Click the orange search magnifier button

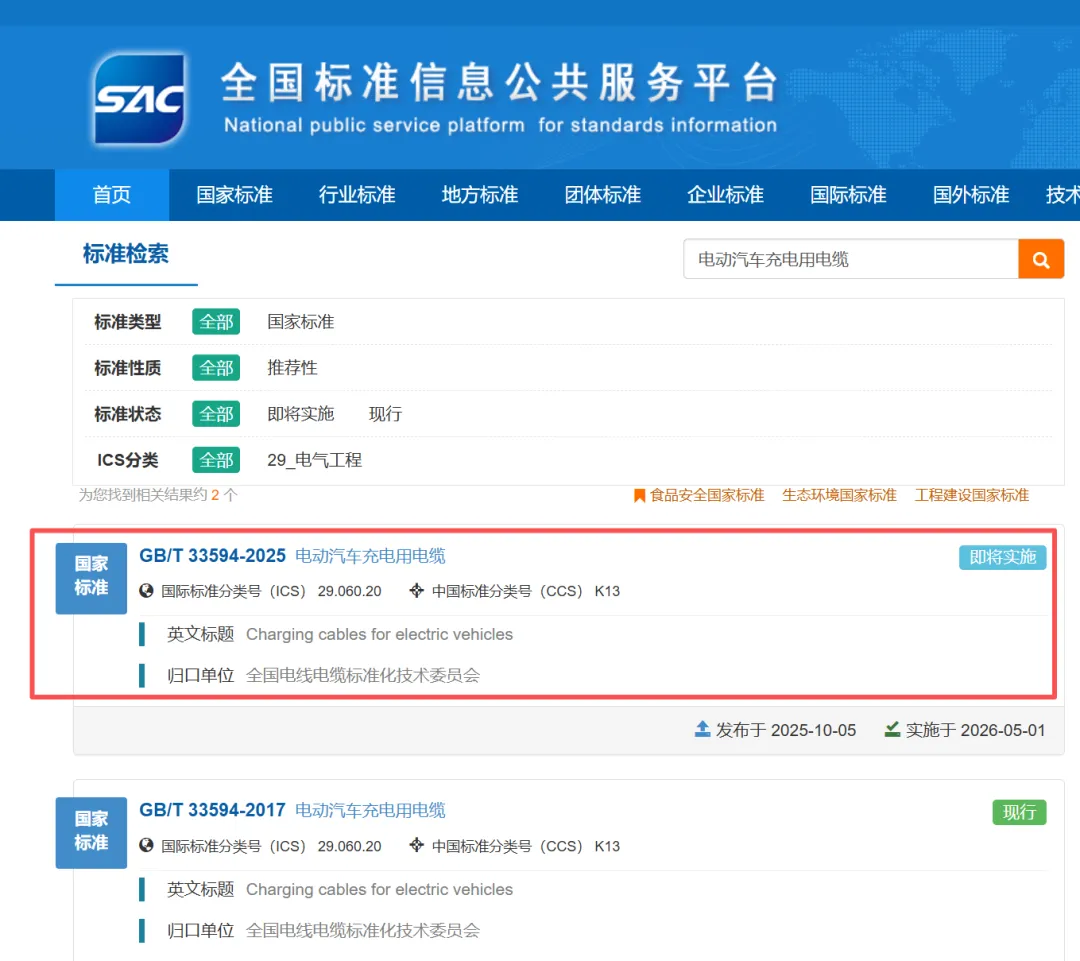pos(1041,259)
